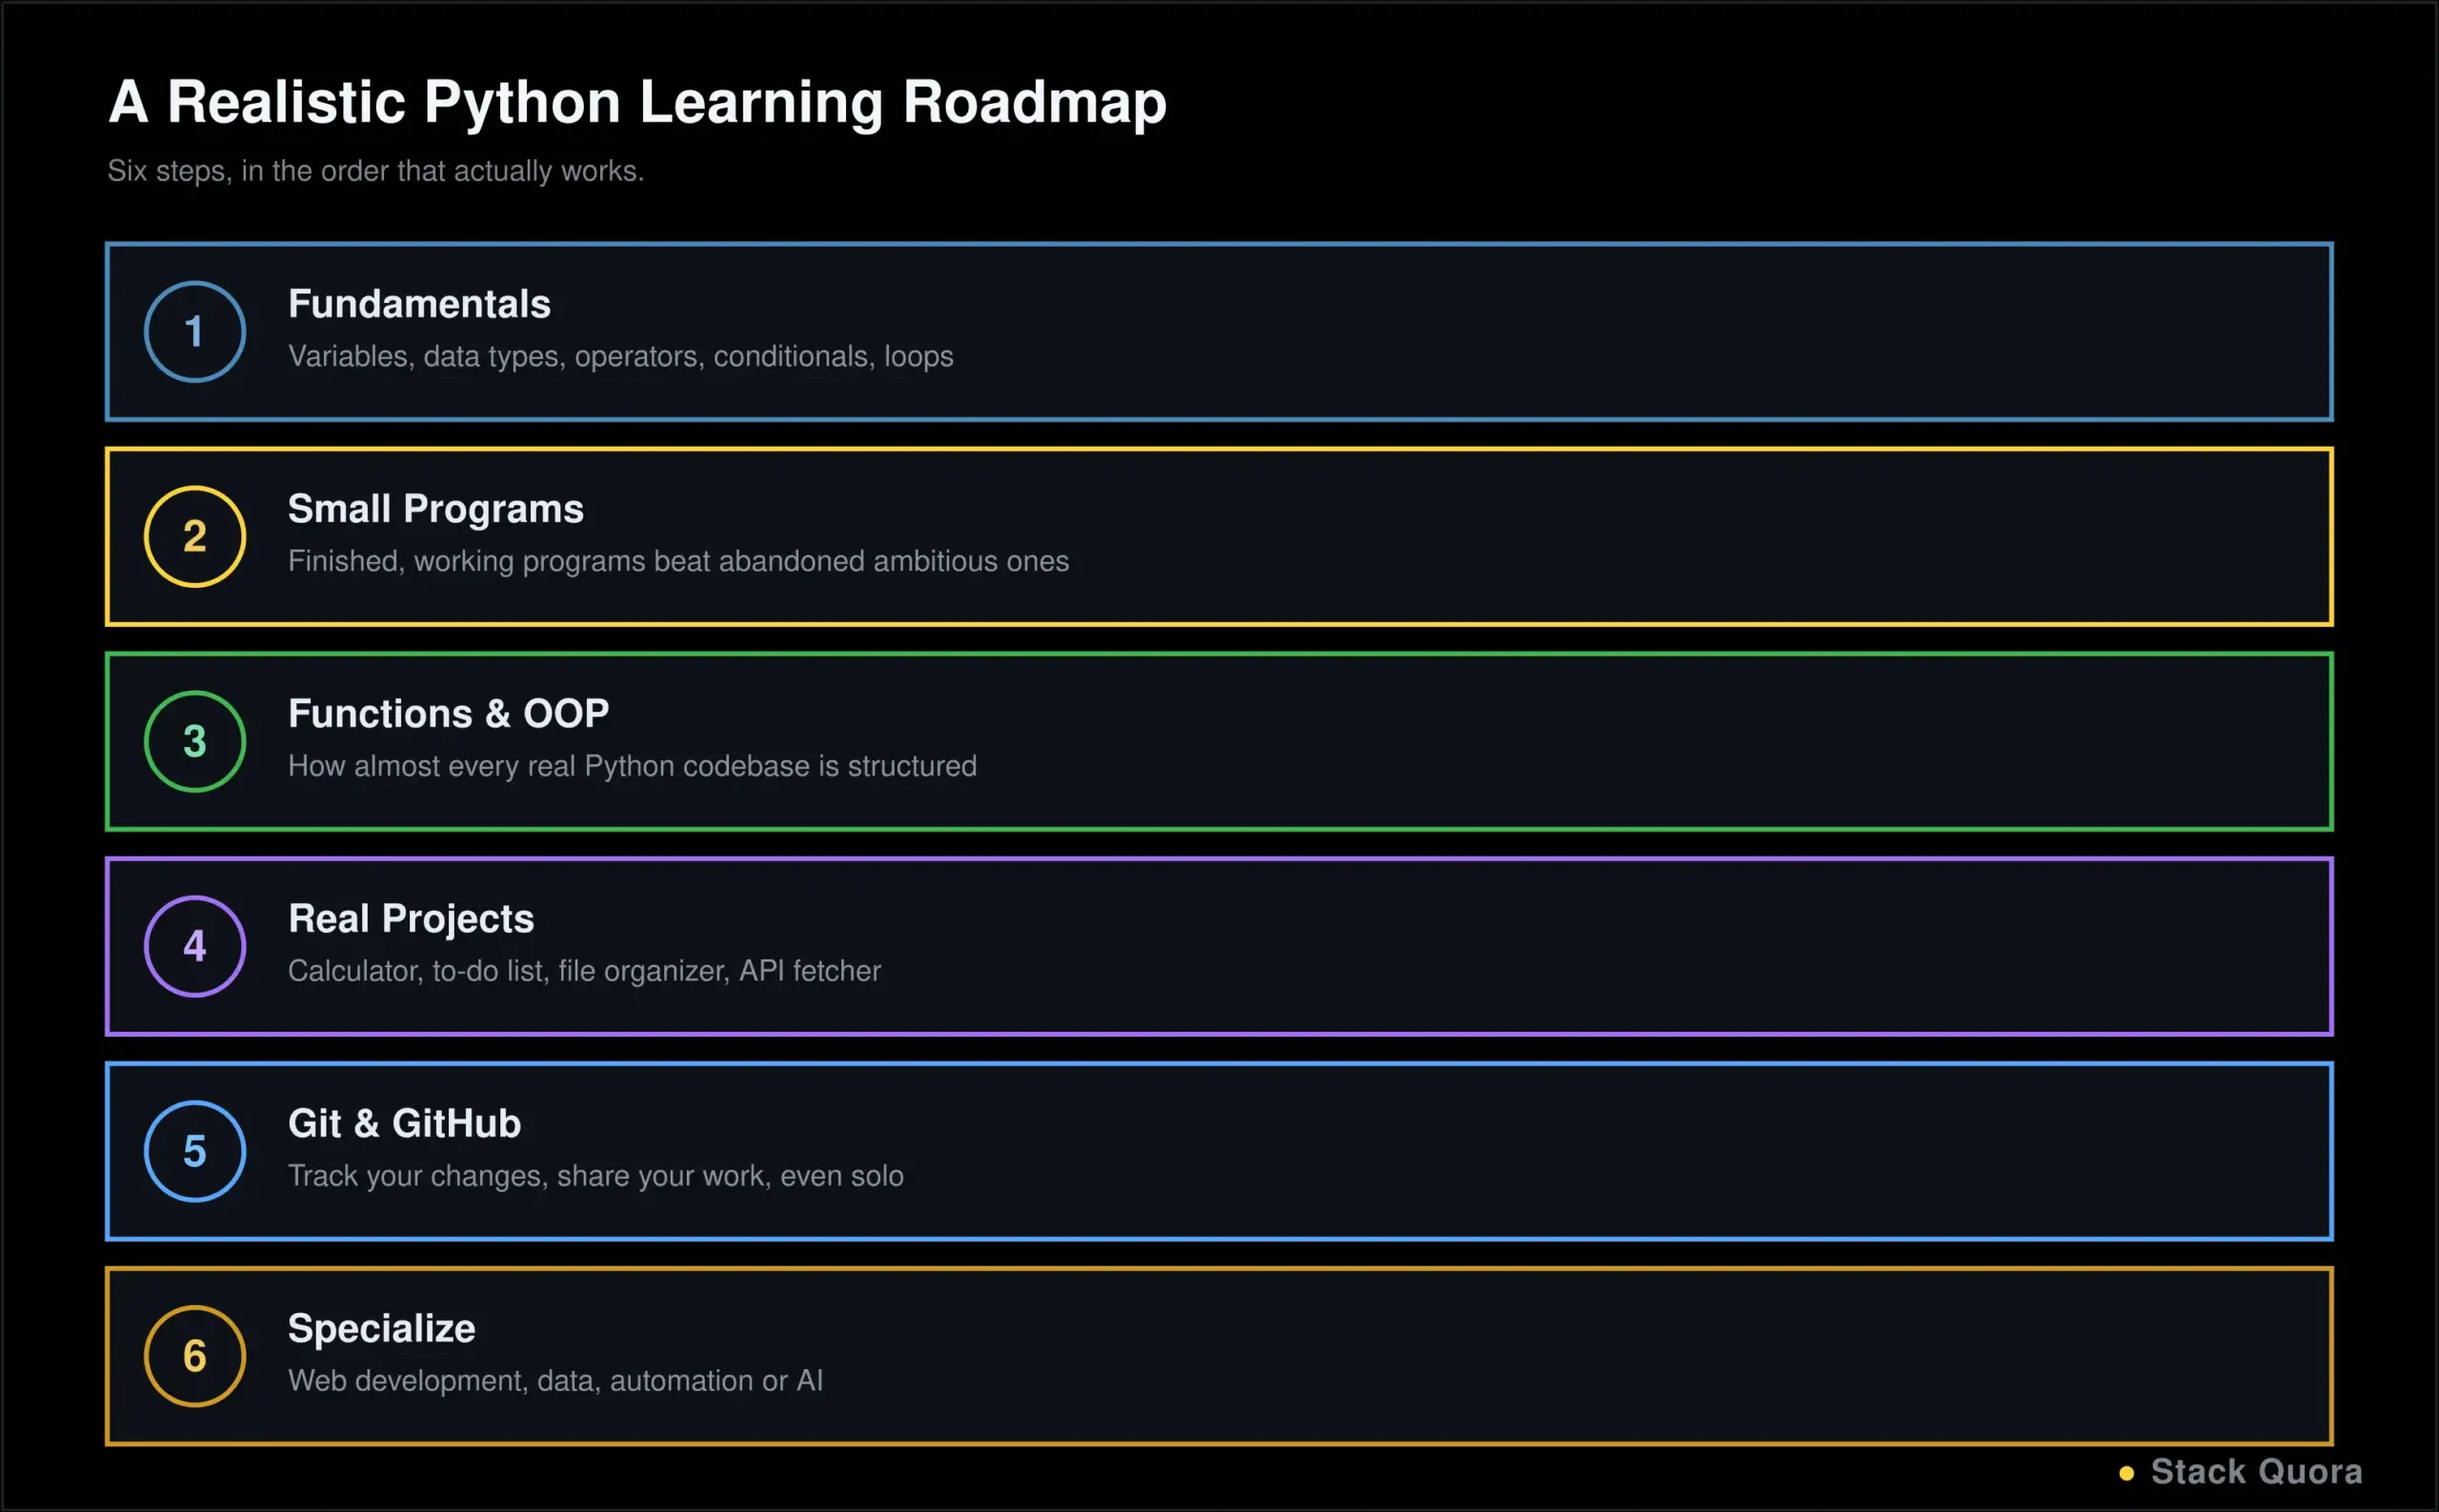Click the step 1 number circle

(x=195, y=332)
